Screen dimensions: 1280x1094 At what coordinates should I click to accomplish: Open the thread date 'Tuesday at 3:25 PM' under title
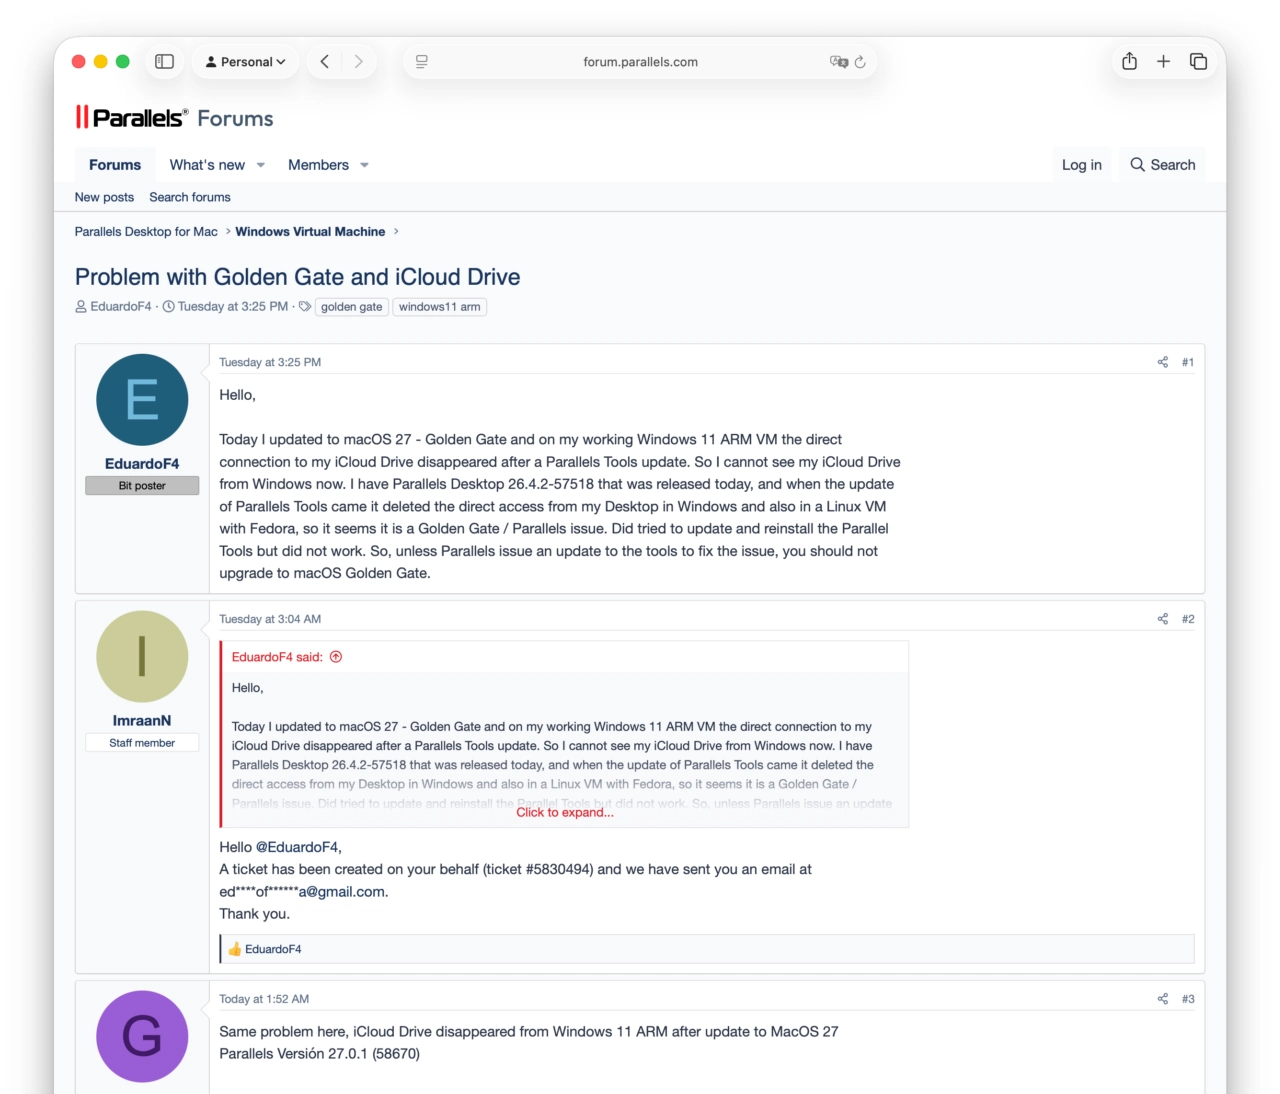point(233,306)
